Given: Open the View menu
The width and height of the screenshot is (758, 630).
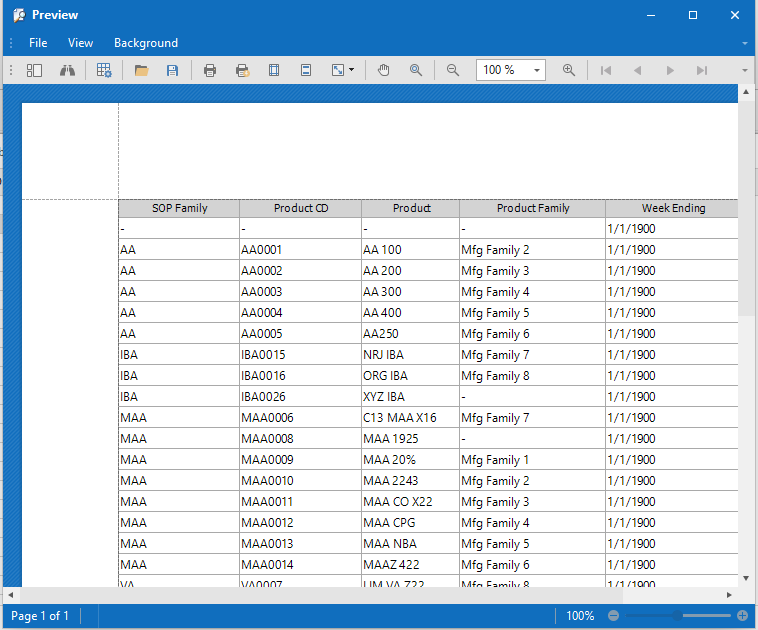Looking at the screenshot, I should coord(80,43).
